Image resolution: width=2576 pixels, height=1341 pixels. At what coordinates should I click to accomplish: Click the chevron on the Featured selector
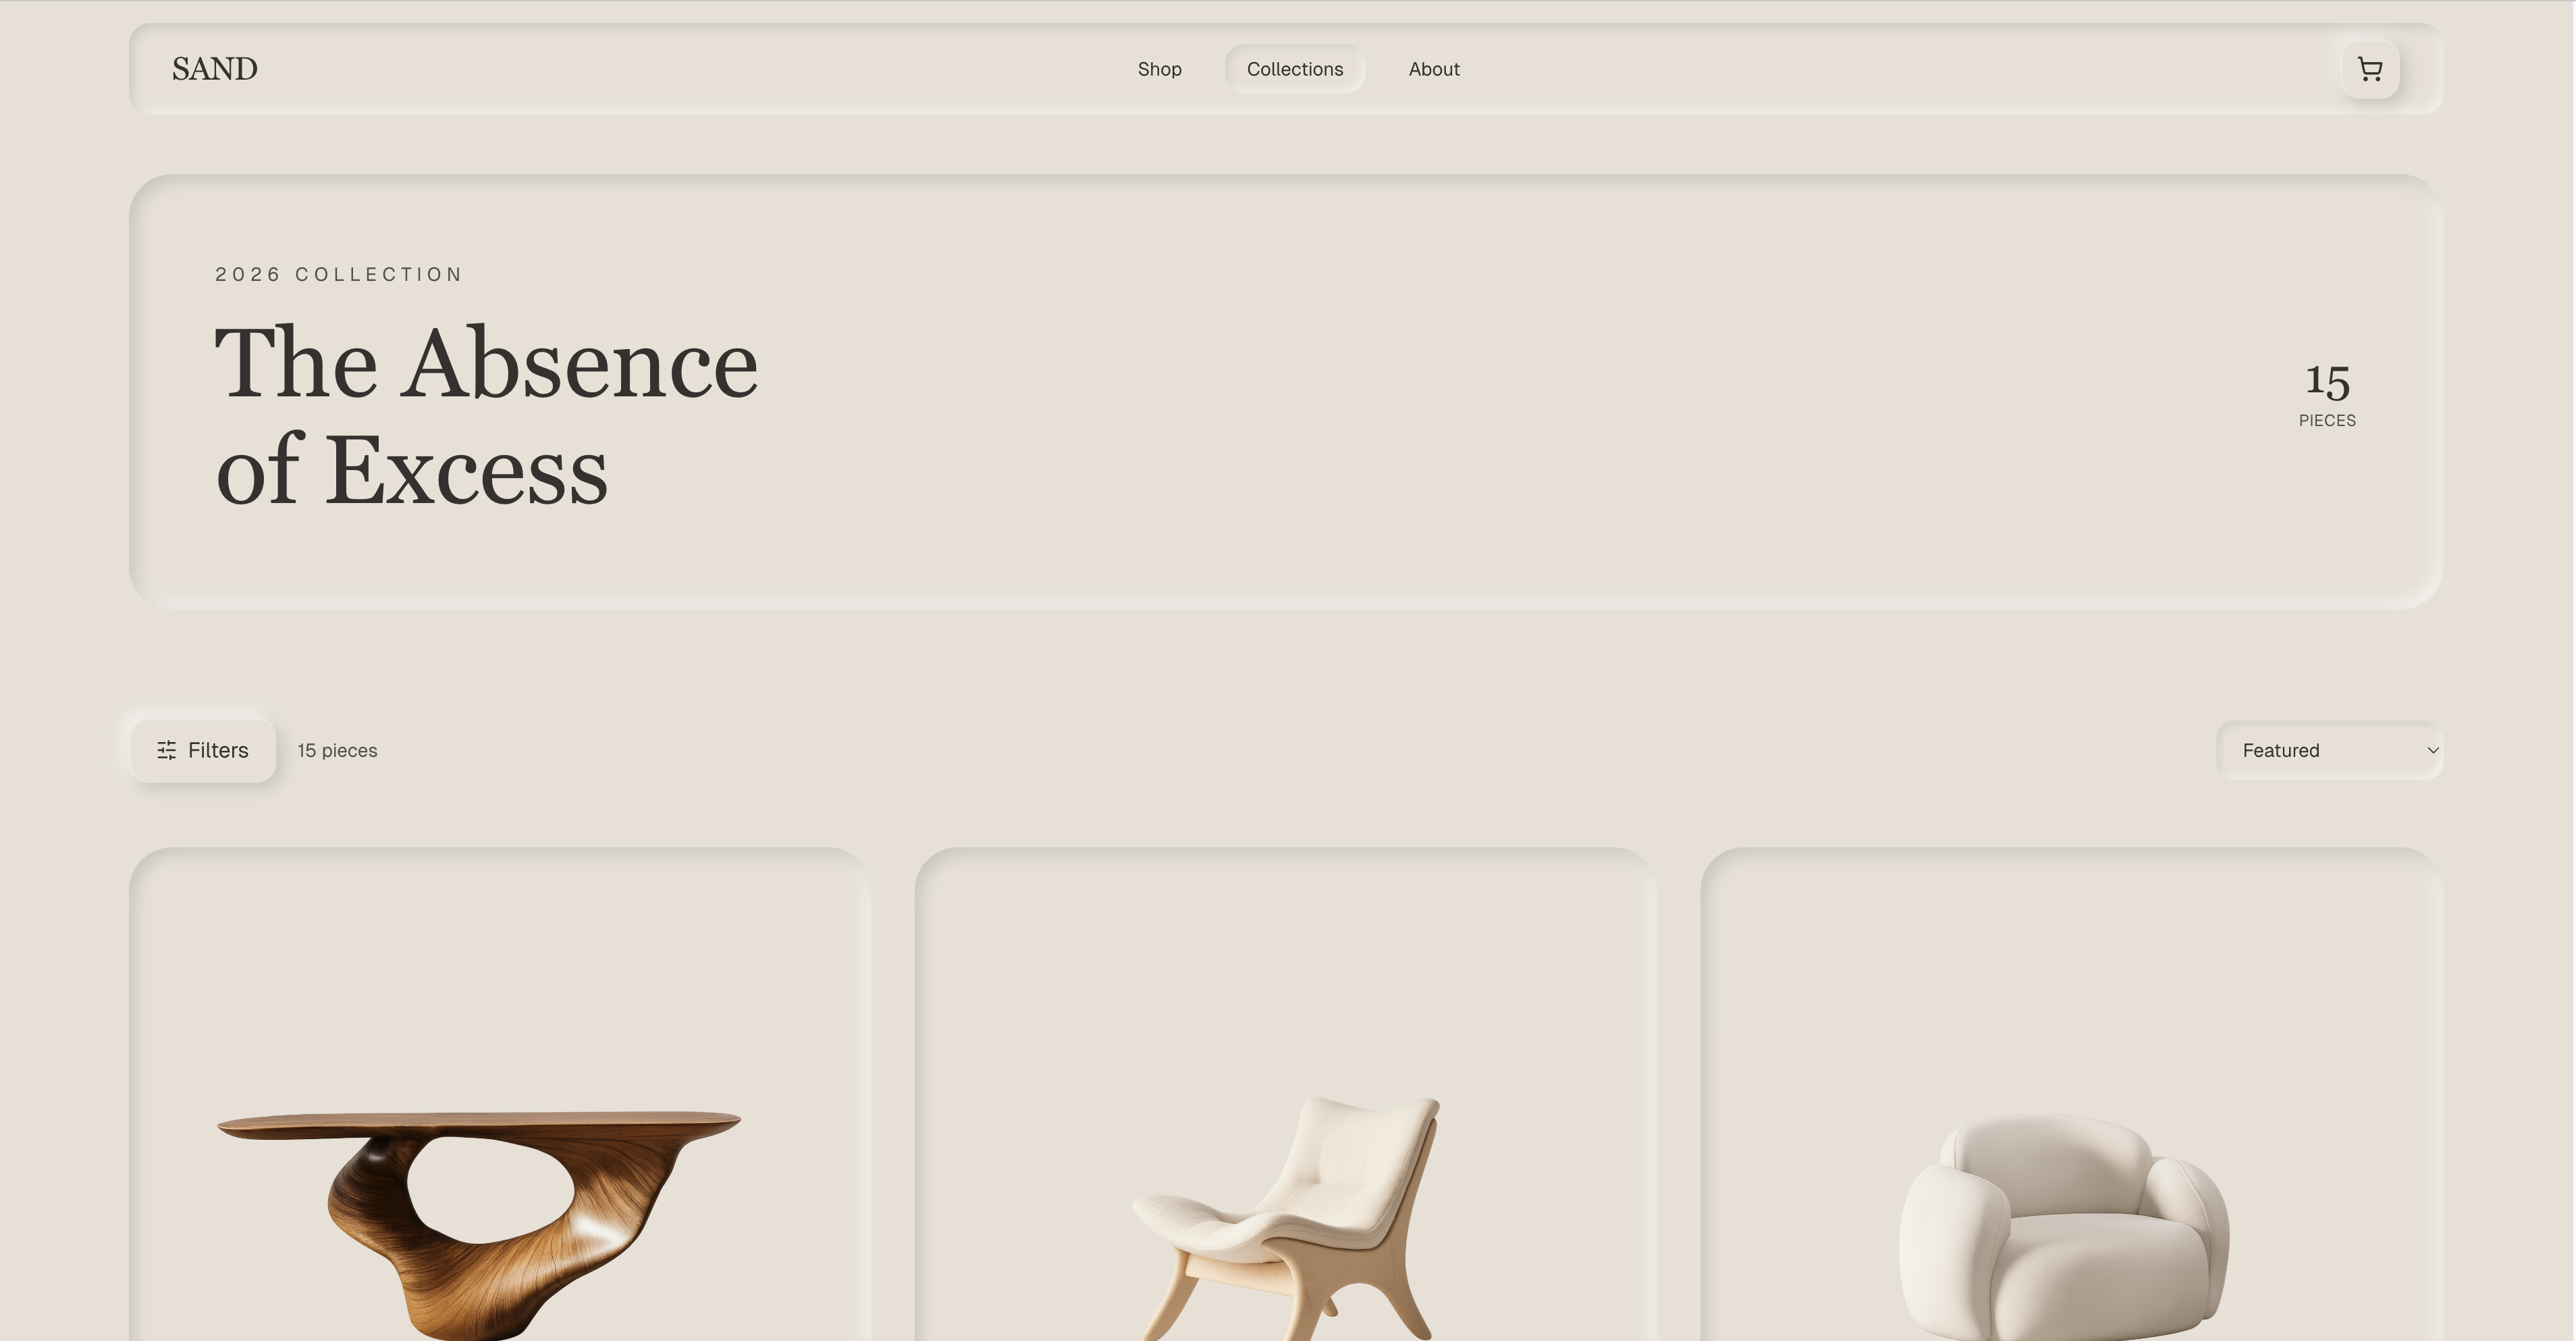2433,750
